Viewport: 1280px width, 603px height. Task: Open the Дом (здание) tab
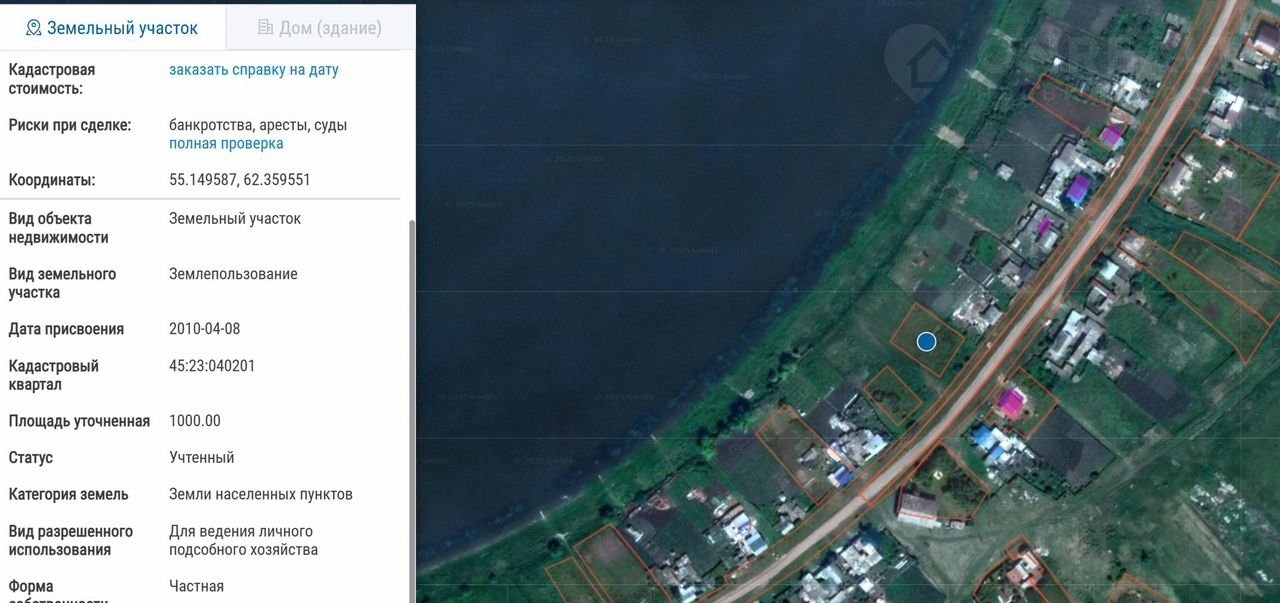pyautogui.click(x=320, y=28)
